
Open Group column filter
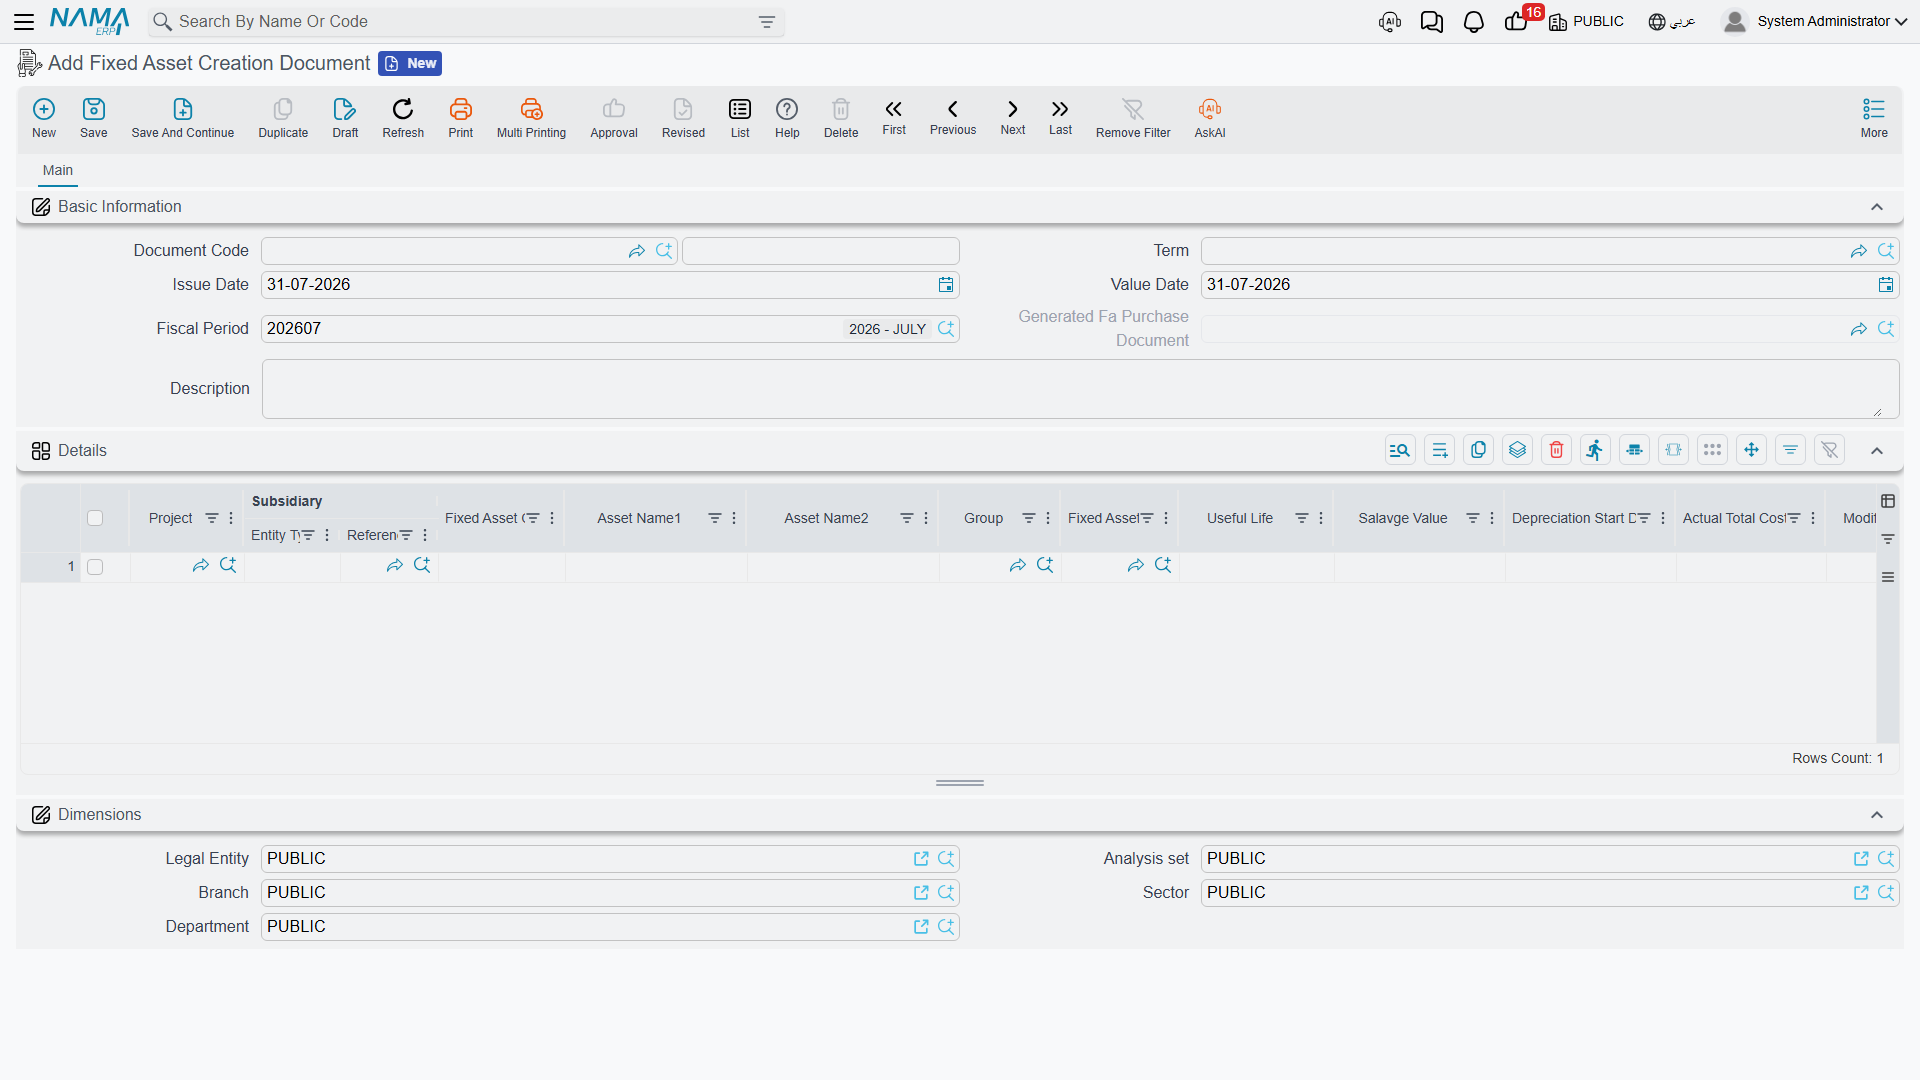(1029, 518)
